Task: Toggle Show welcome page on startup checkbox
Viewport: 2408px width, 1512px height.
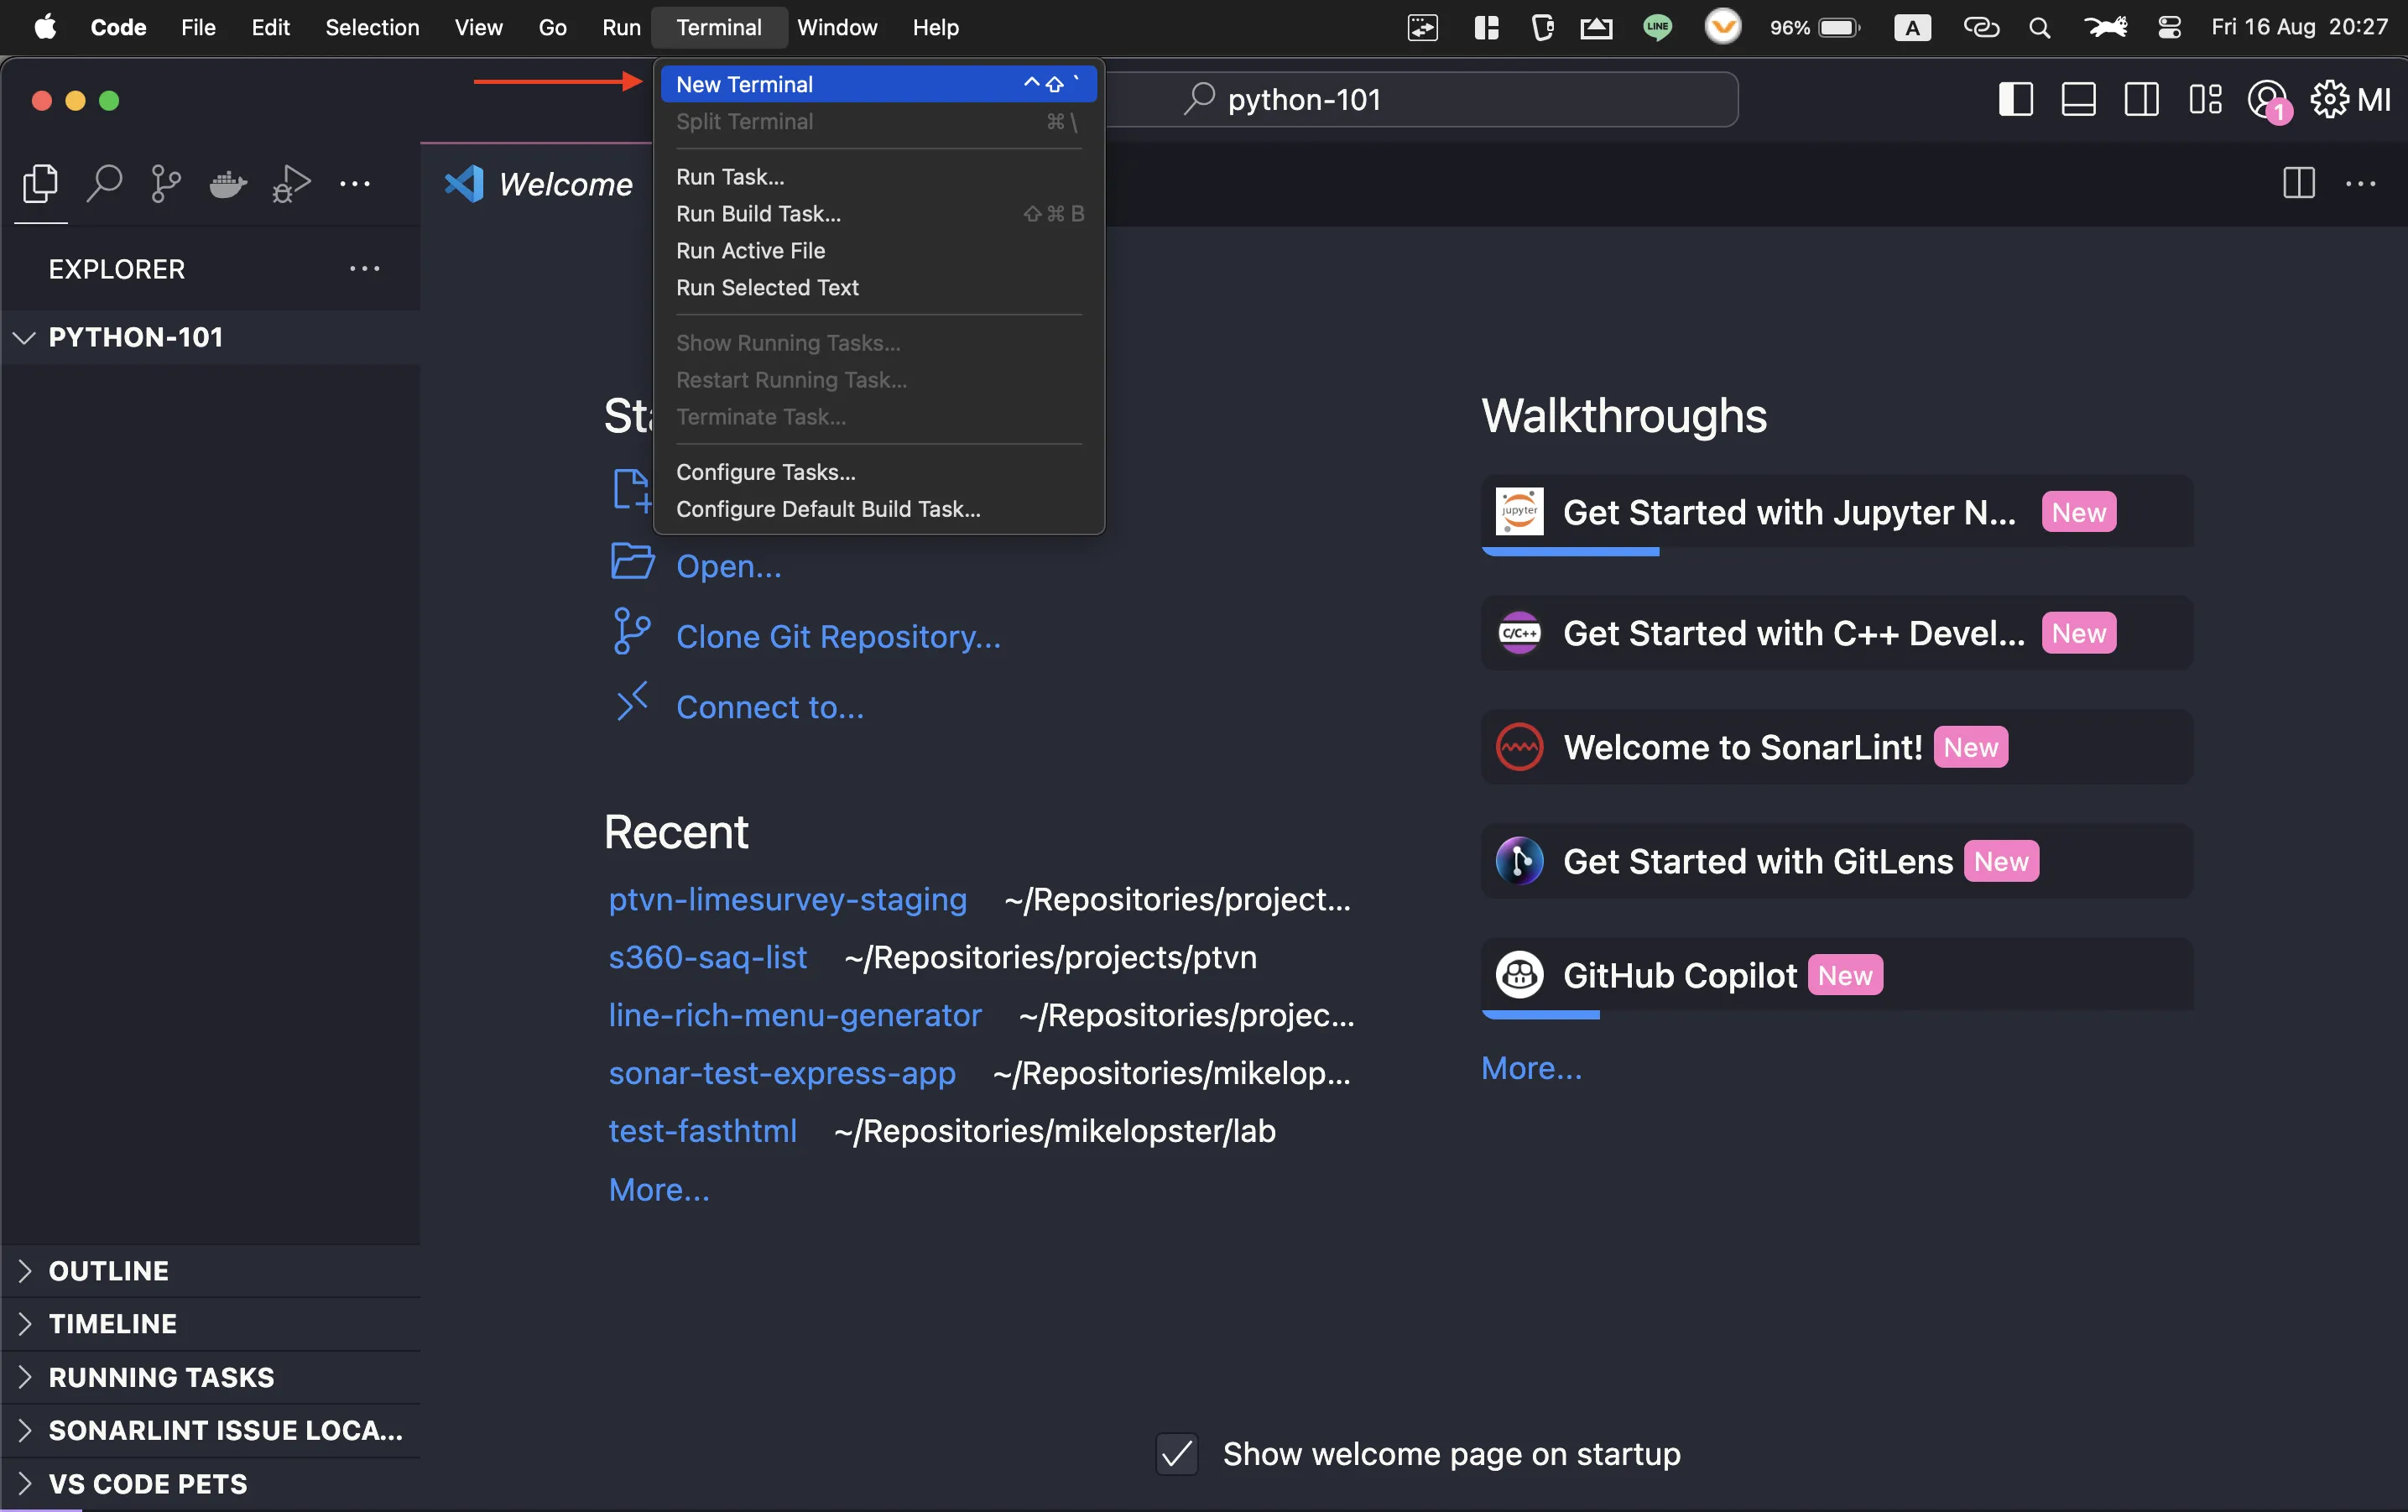Action: click(x=1177, y=1454)
